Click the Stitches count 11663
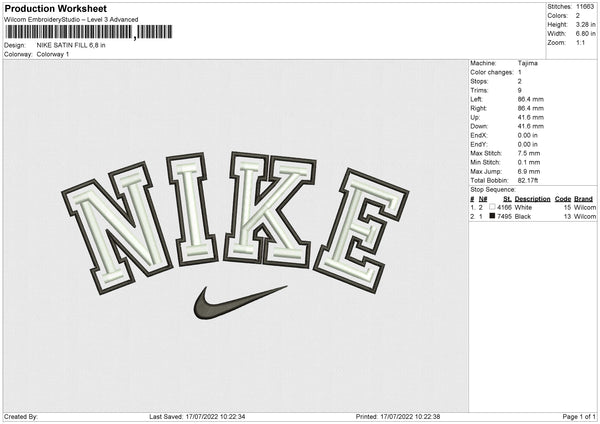This screenshot has height=424, width=600. coord(585,7)
